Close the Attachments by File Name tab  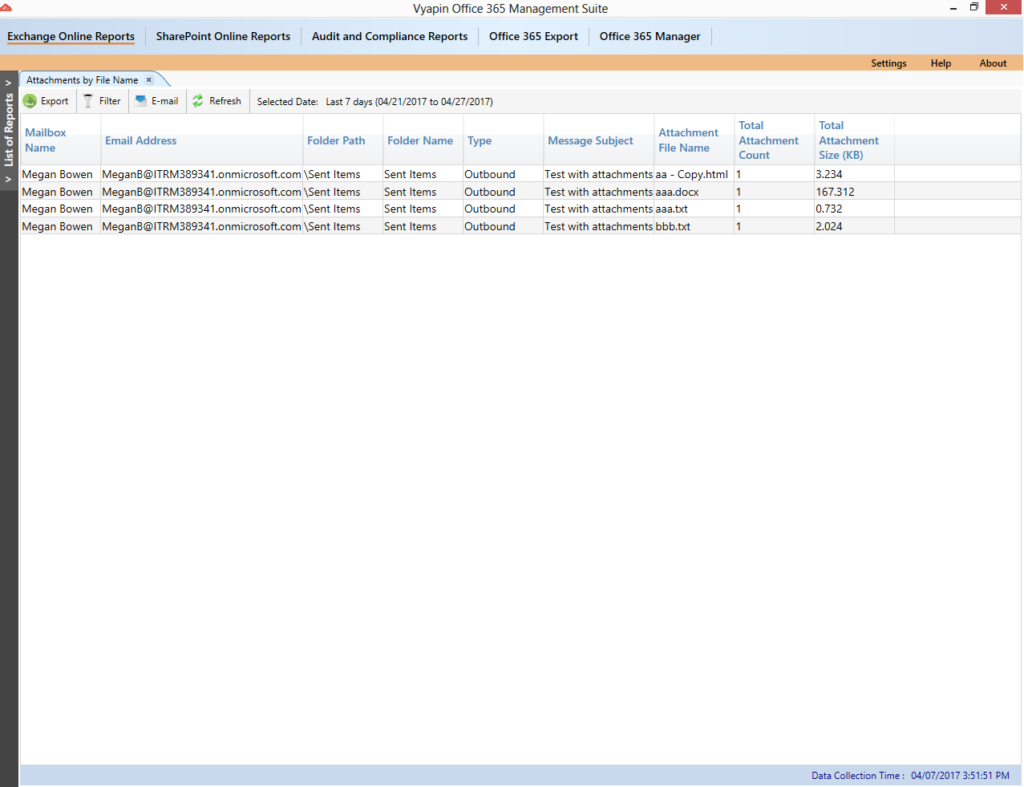click(149, 80)
